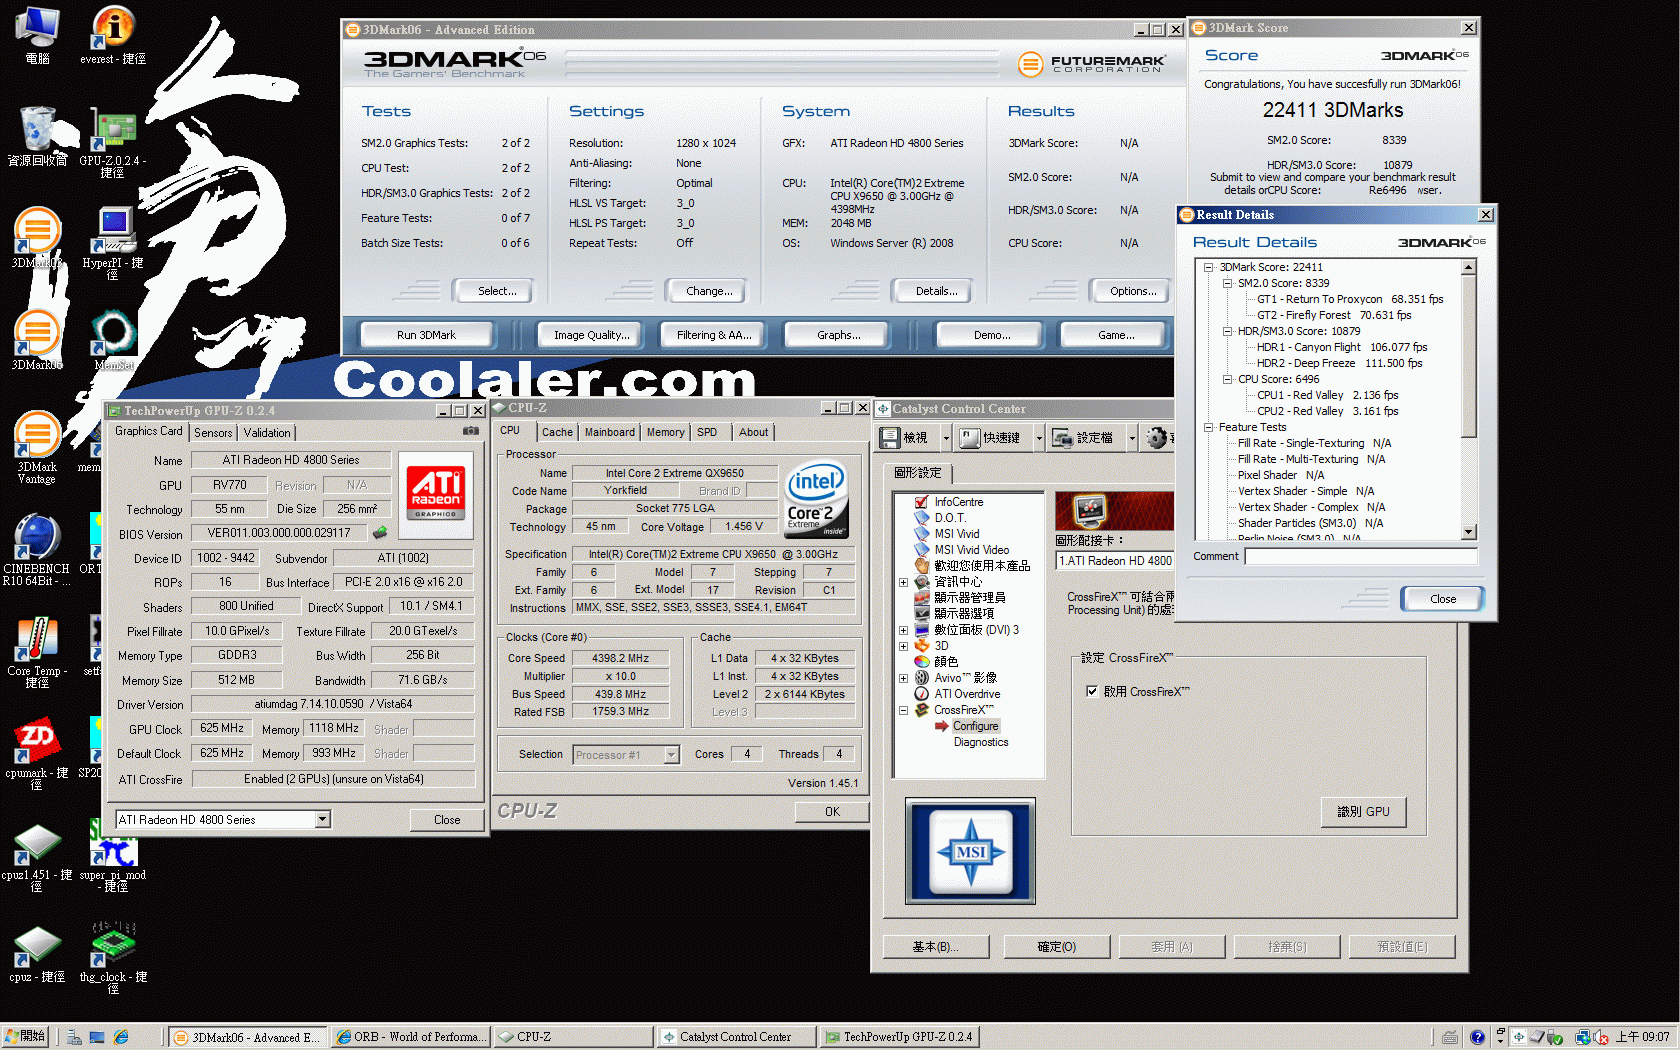1680x1050 pixels.
Task: Click the help icon in system tray
Action: (1478, 1037)
